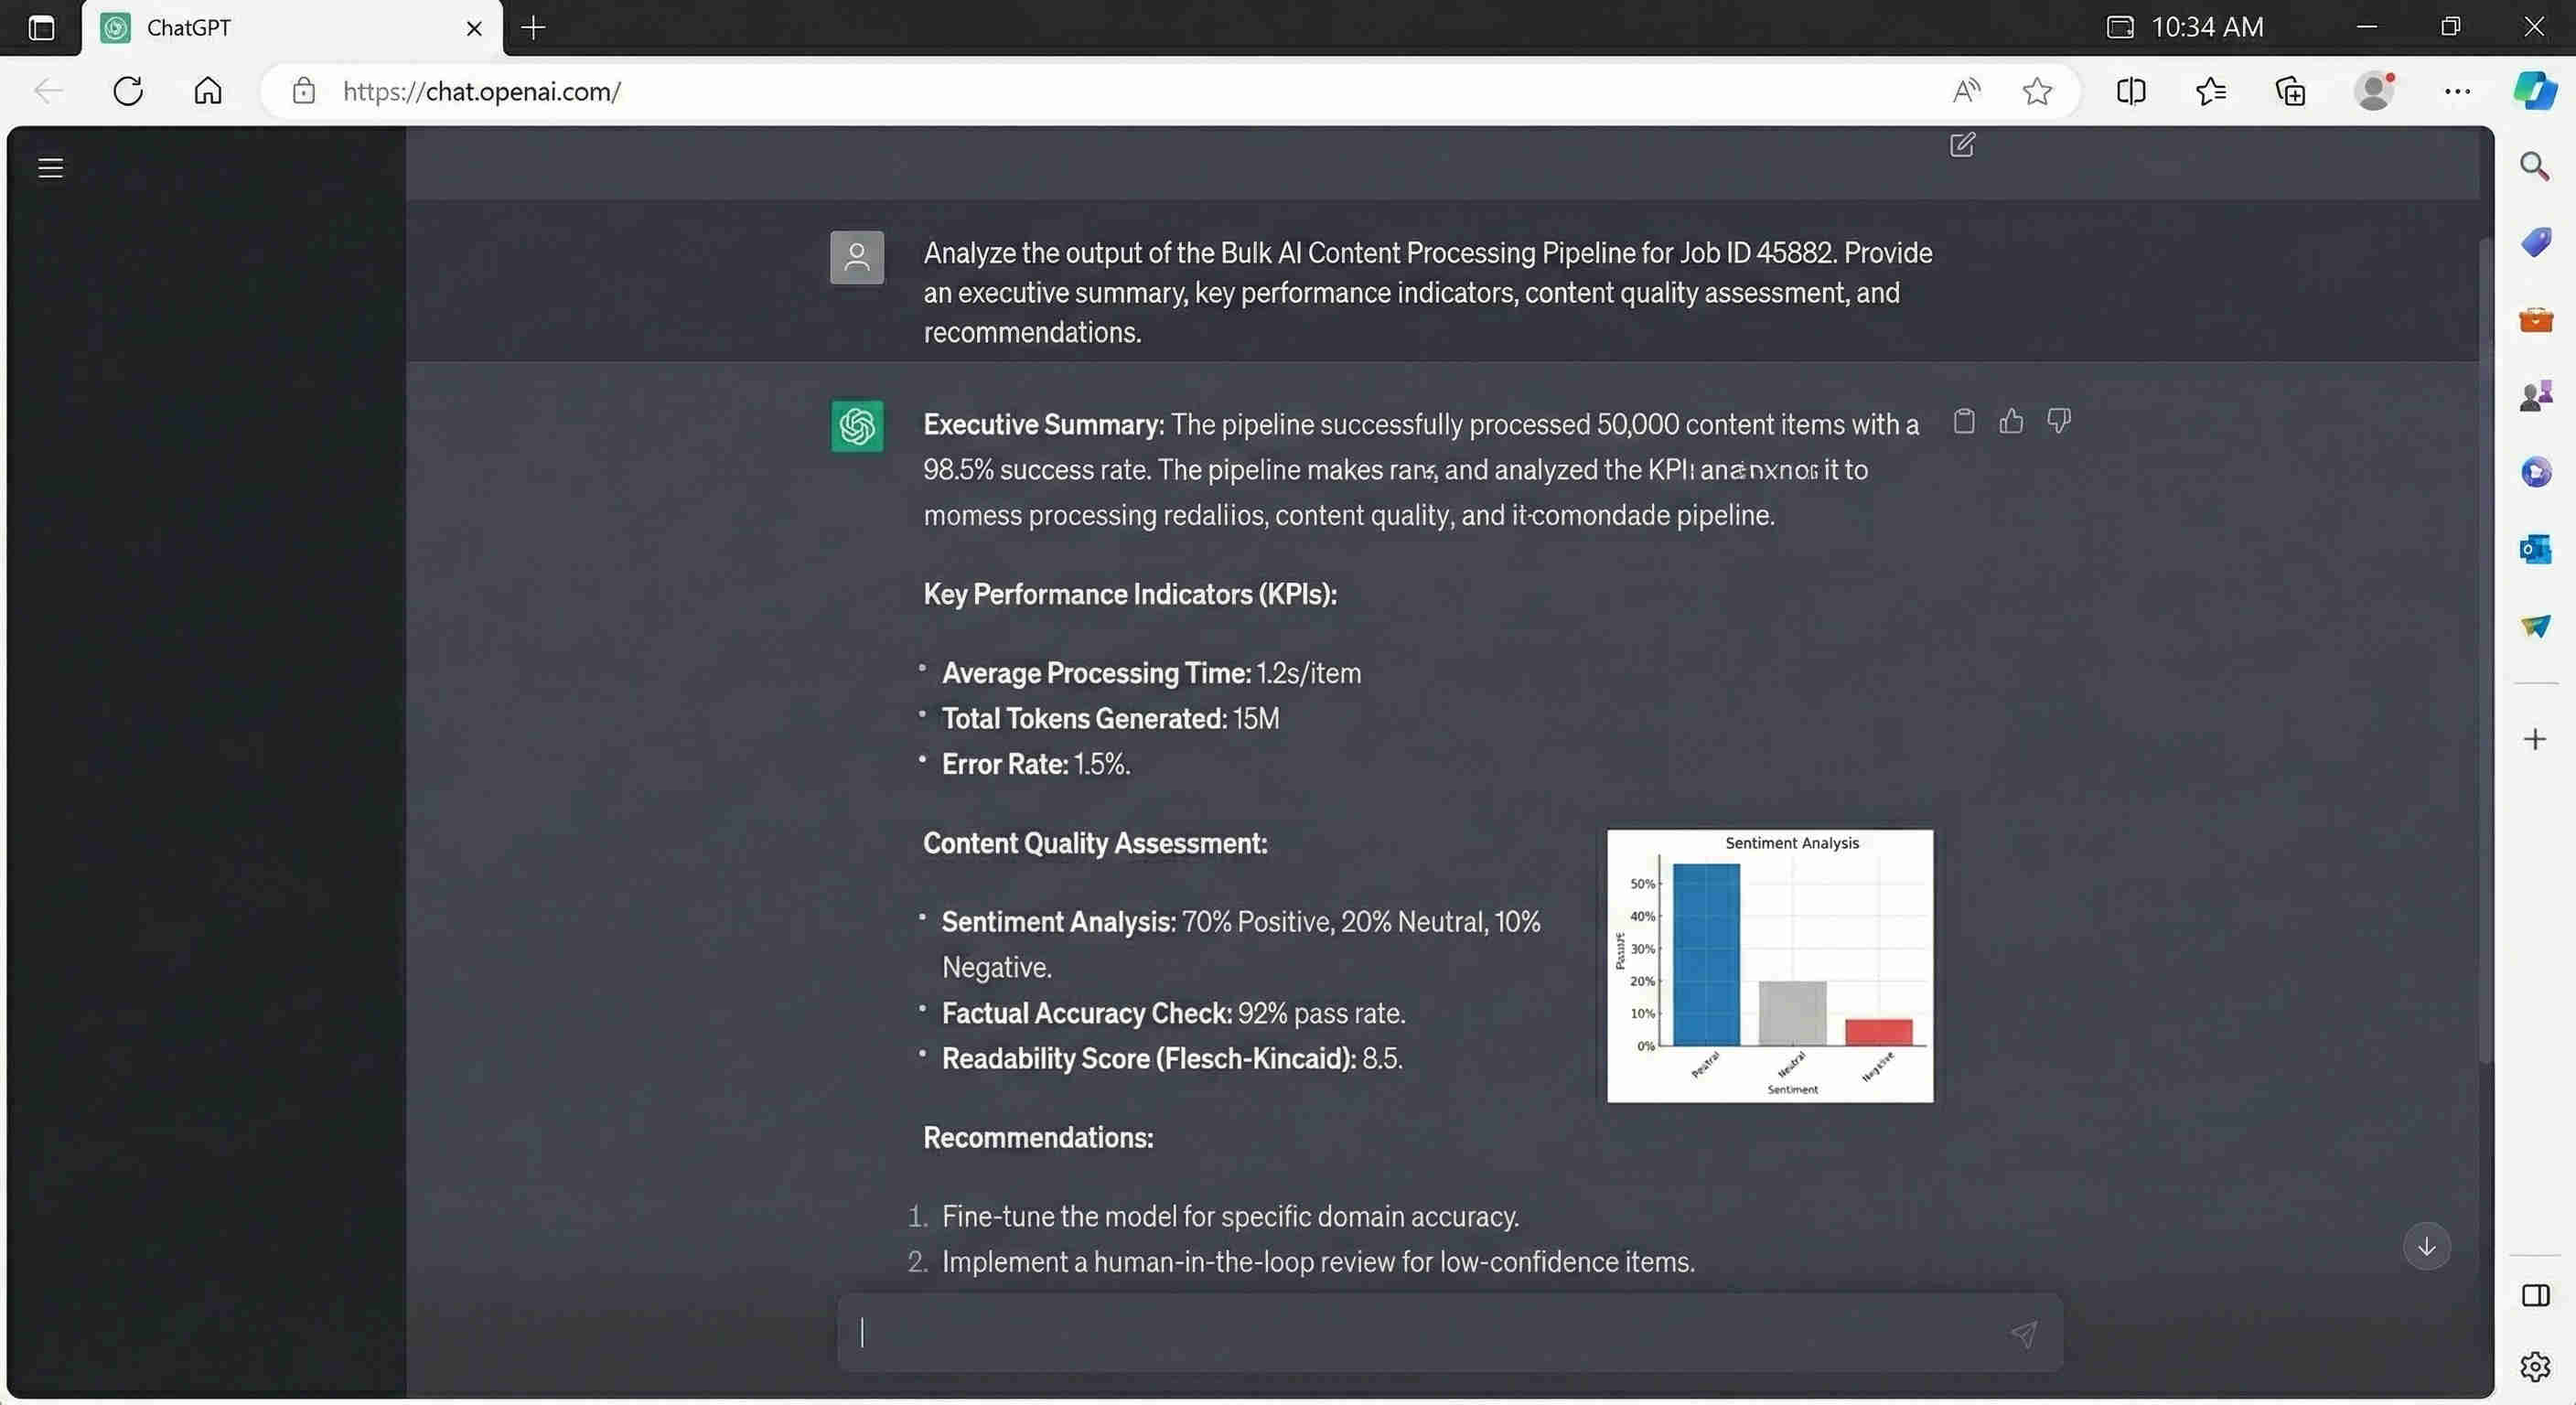Click the Recommendations heading

pos(1038,1137)
